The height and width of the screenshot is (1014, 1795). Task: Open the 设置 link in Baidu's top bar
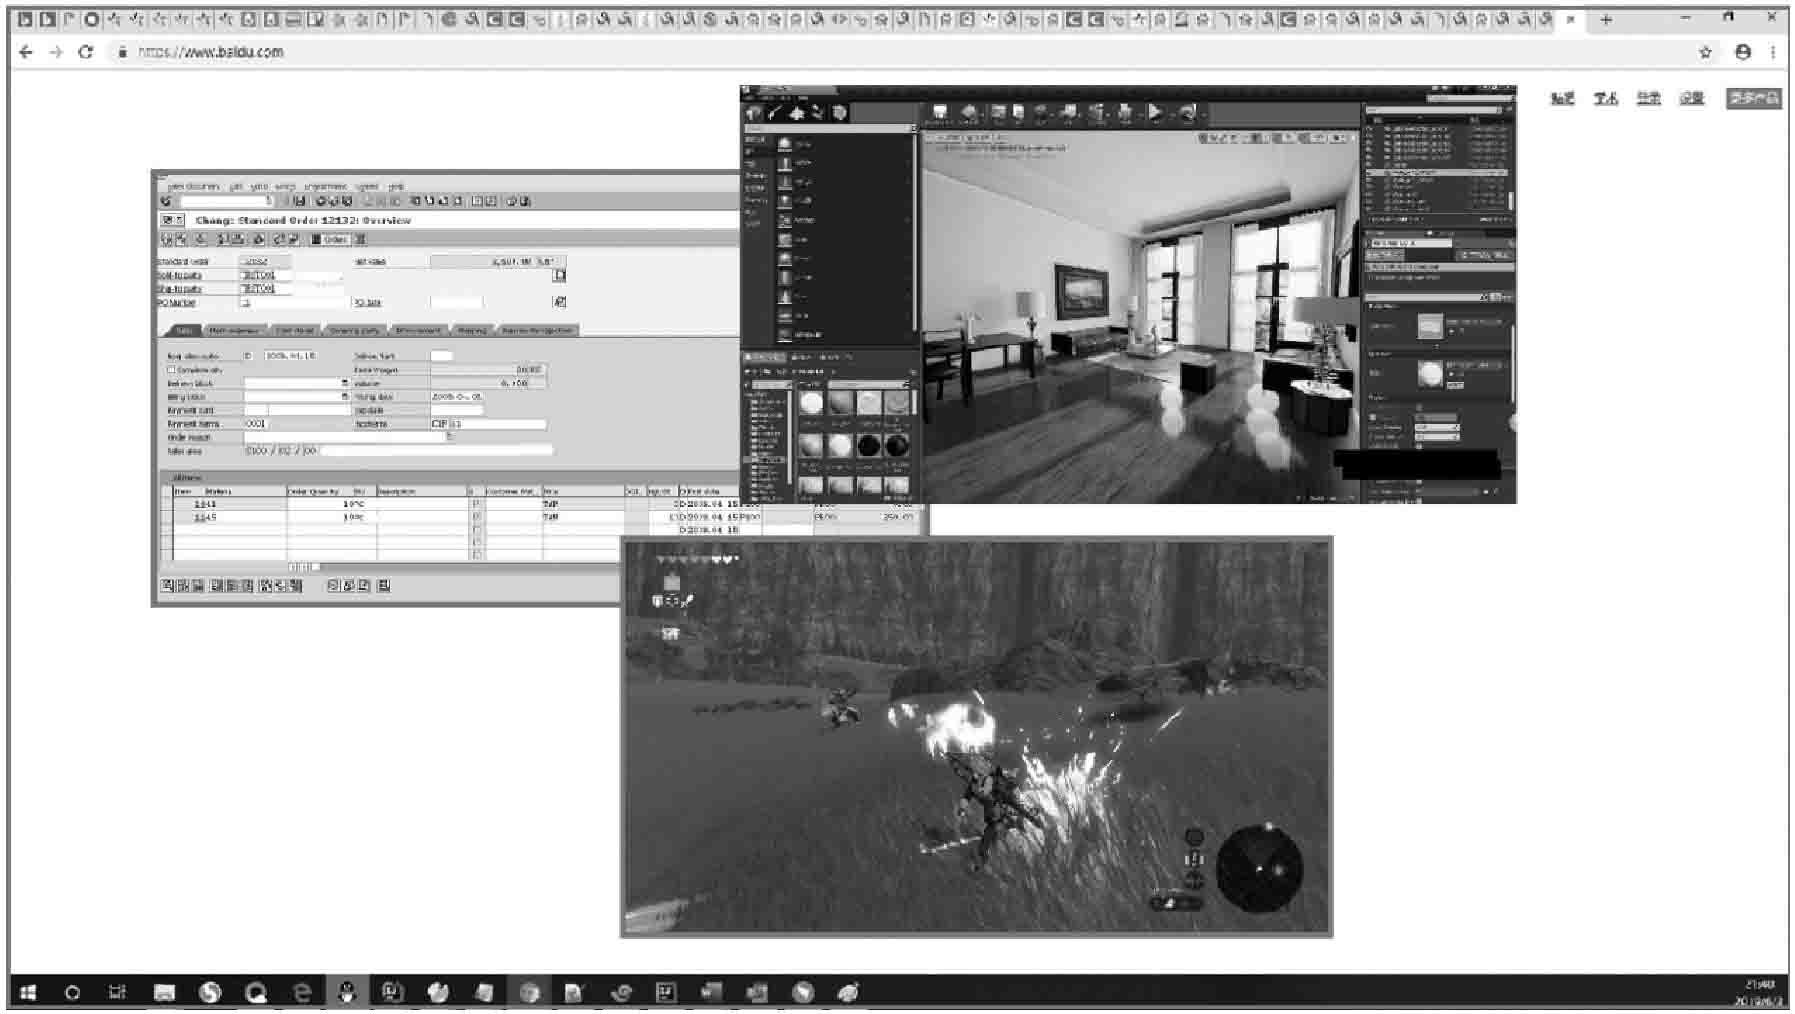[x=1691, y=98]
